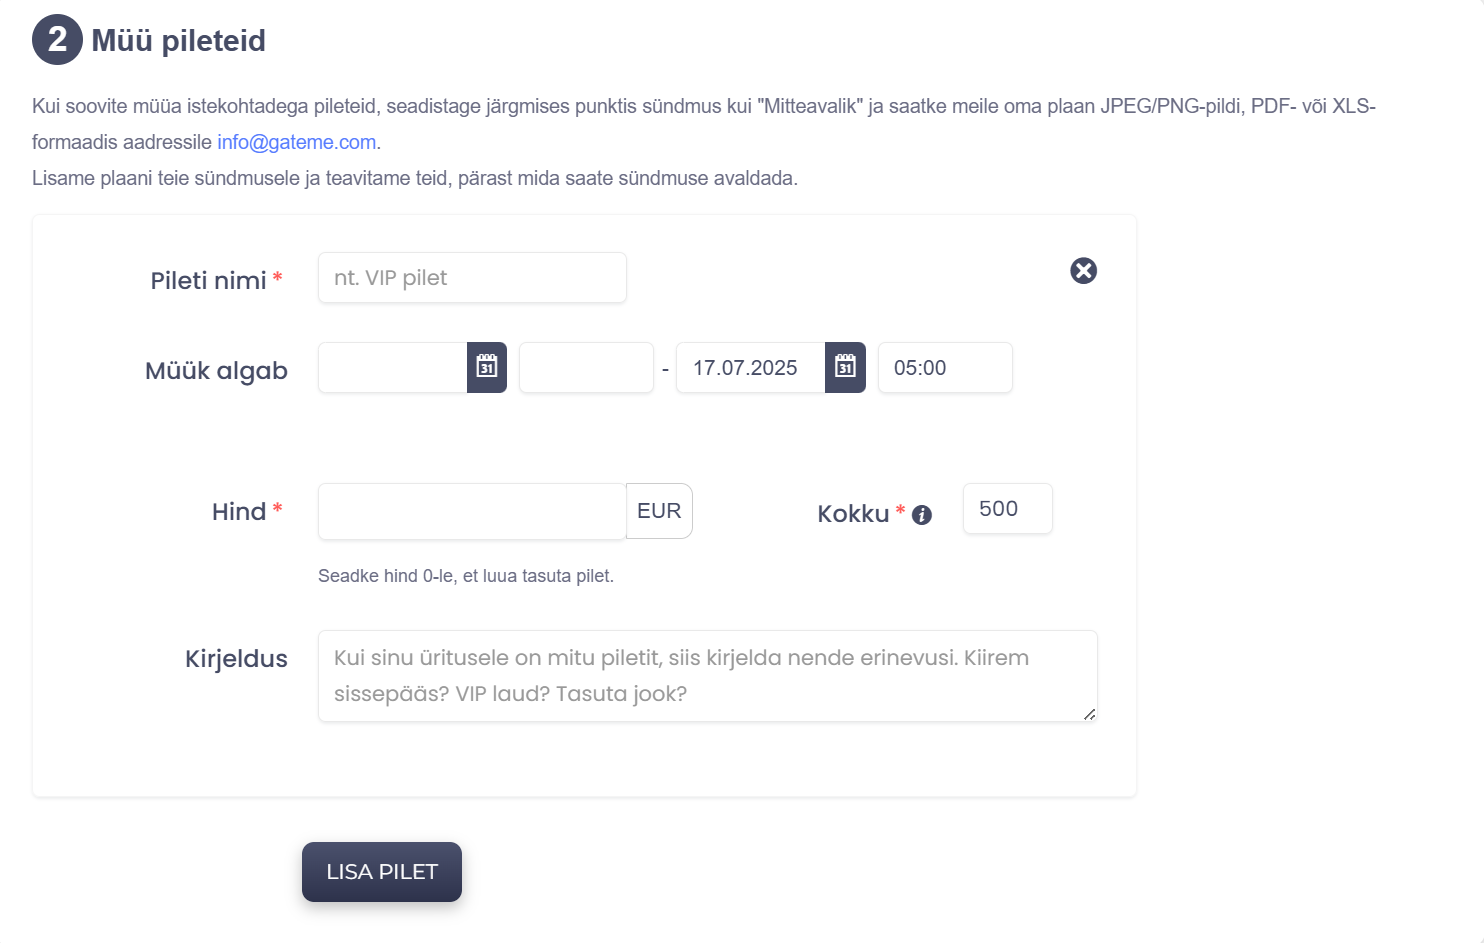Image resolution: width=1484 pixels, height=943 pixels.
Task: Click the EUR currency addon
Action: pos(659,511)
